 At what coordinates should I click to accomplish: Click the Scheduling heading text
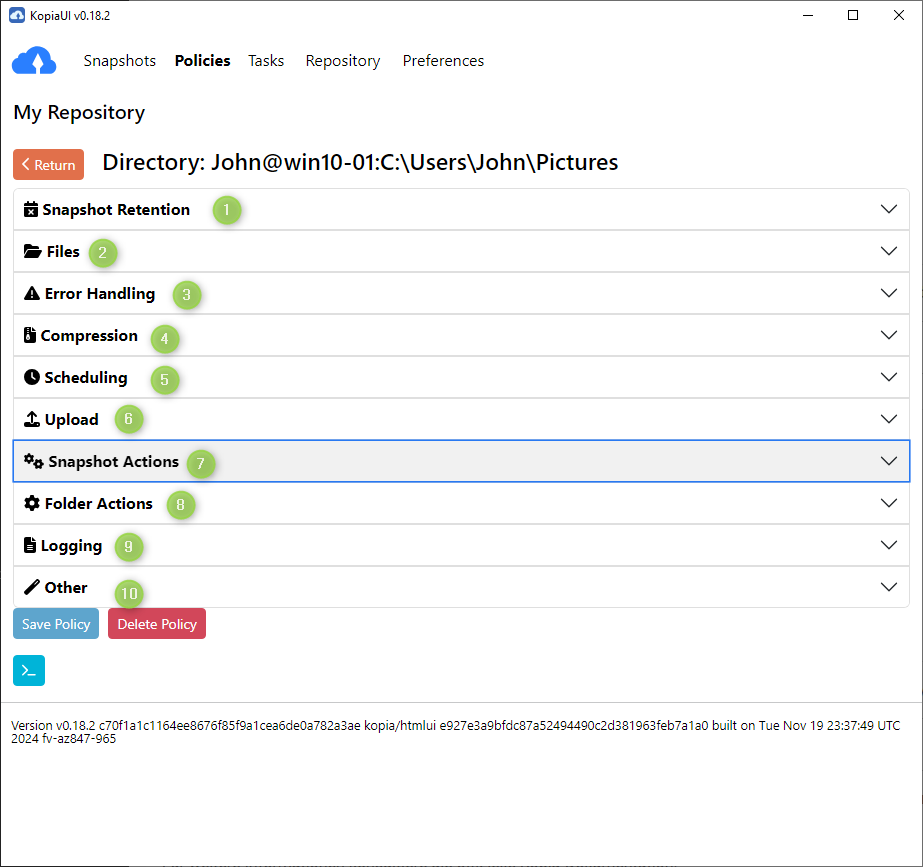(x=86, y=377)
